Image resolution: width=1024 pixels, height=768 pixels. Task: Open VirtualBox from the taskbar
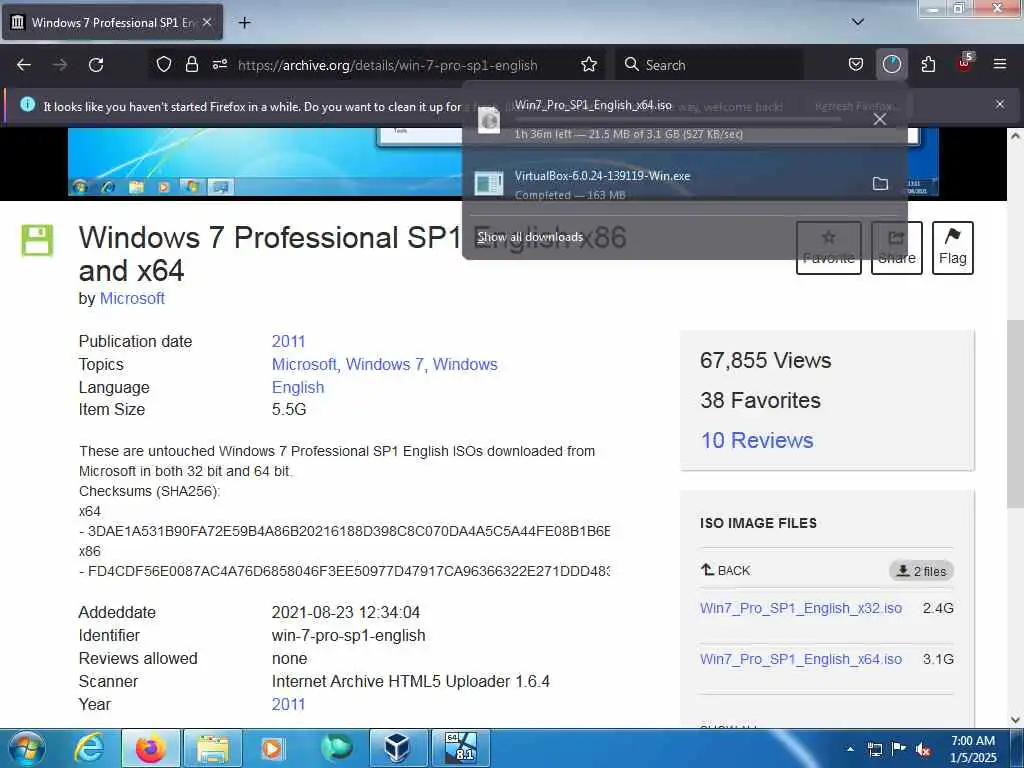[397, 748]
